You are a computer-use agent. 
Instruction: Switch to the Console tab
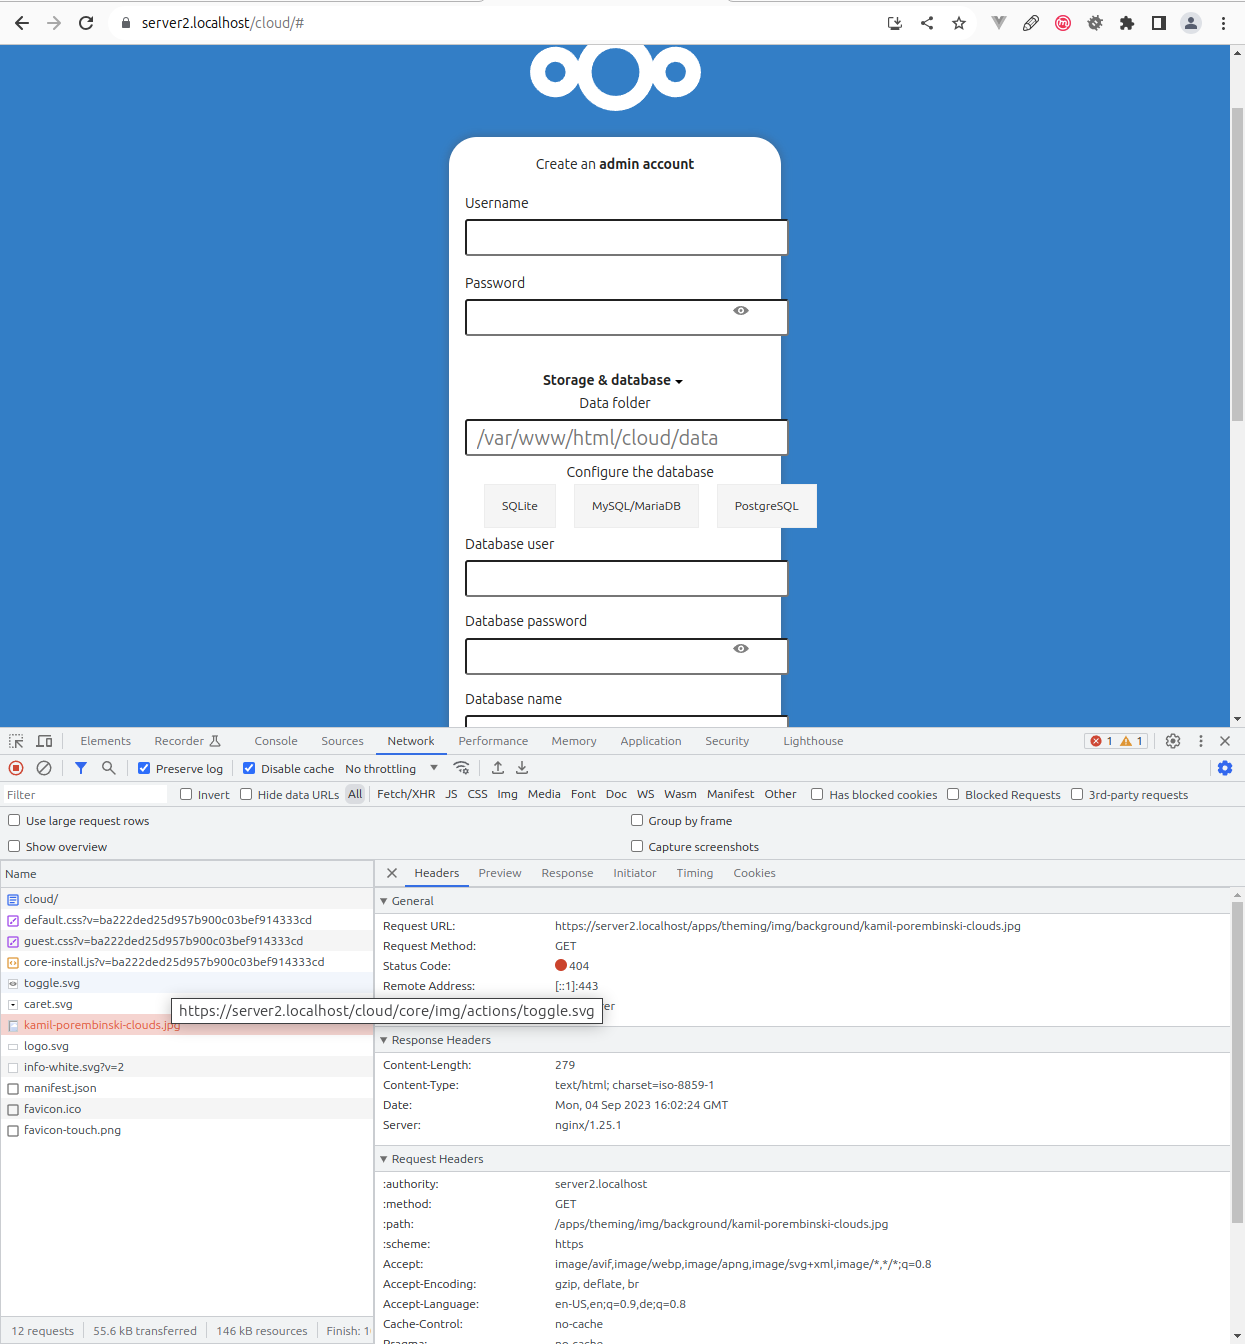click(x=275, y=740)
